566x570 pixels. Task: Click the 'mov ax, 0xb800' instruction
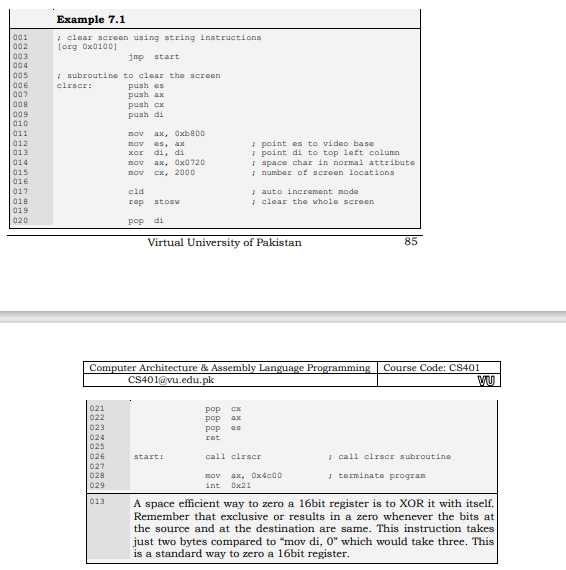(166, 133)
